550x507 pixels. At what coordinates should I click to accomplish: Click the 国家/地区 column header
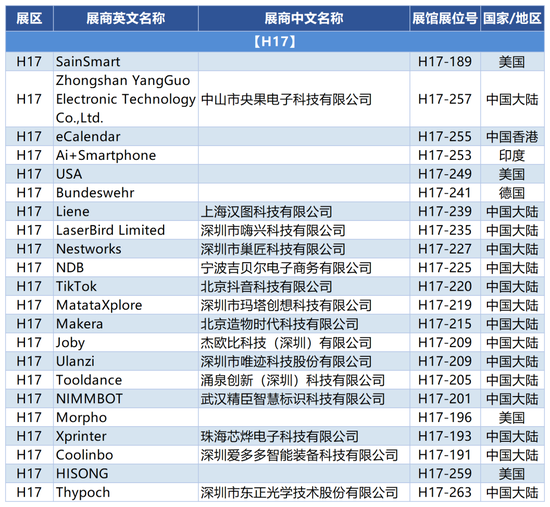(512, 18)
